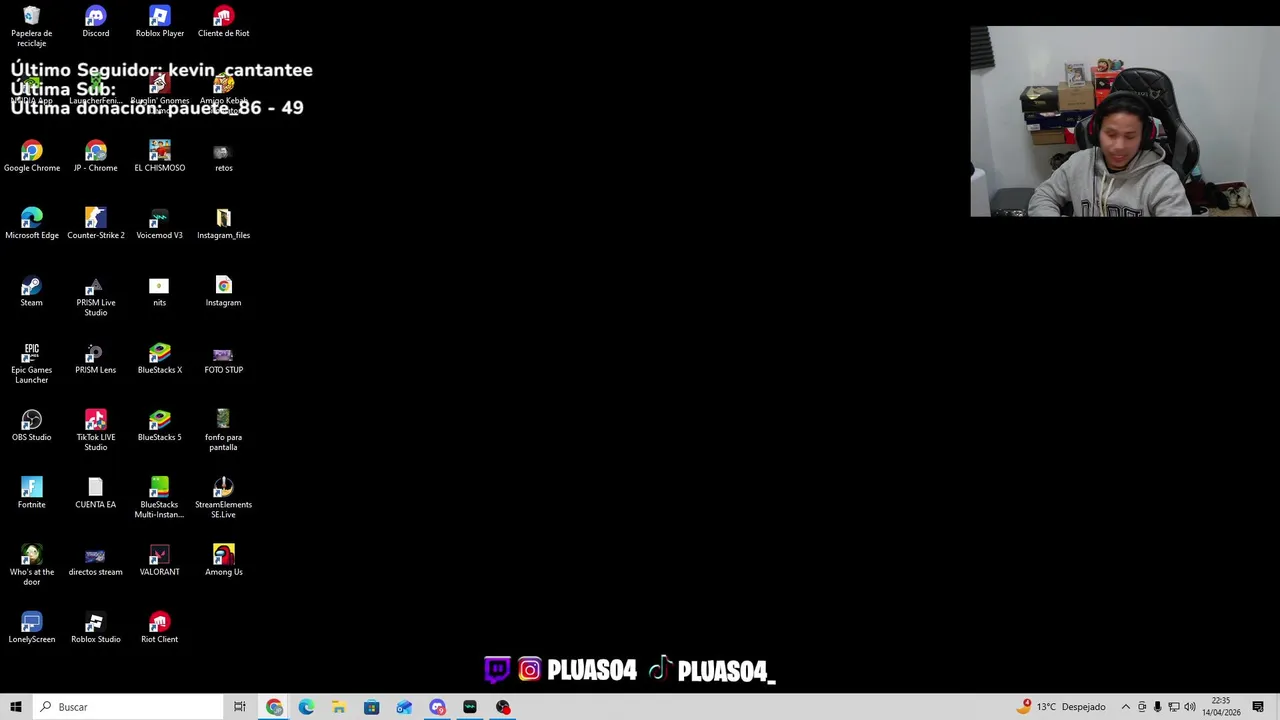The image size is (1280, 720).
Task: Launch LonelyScreen from the desktop
Action: point(31,627)
